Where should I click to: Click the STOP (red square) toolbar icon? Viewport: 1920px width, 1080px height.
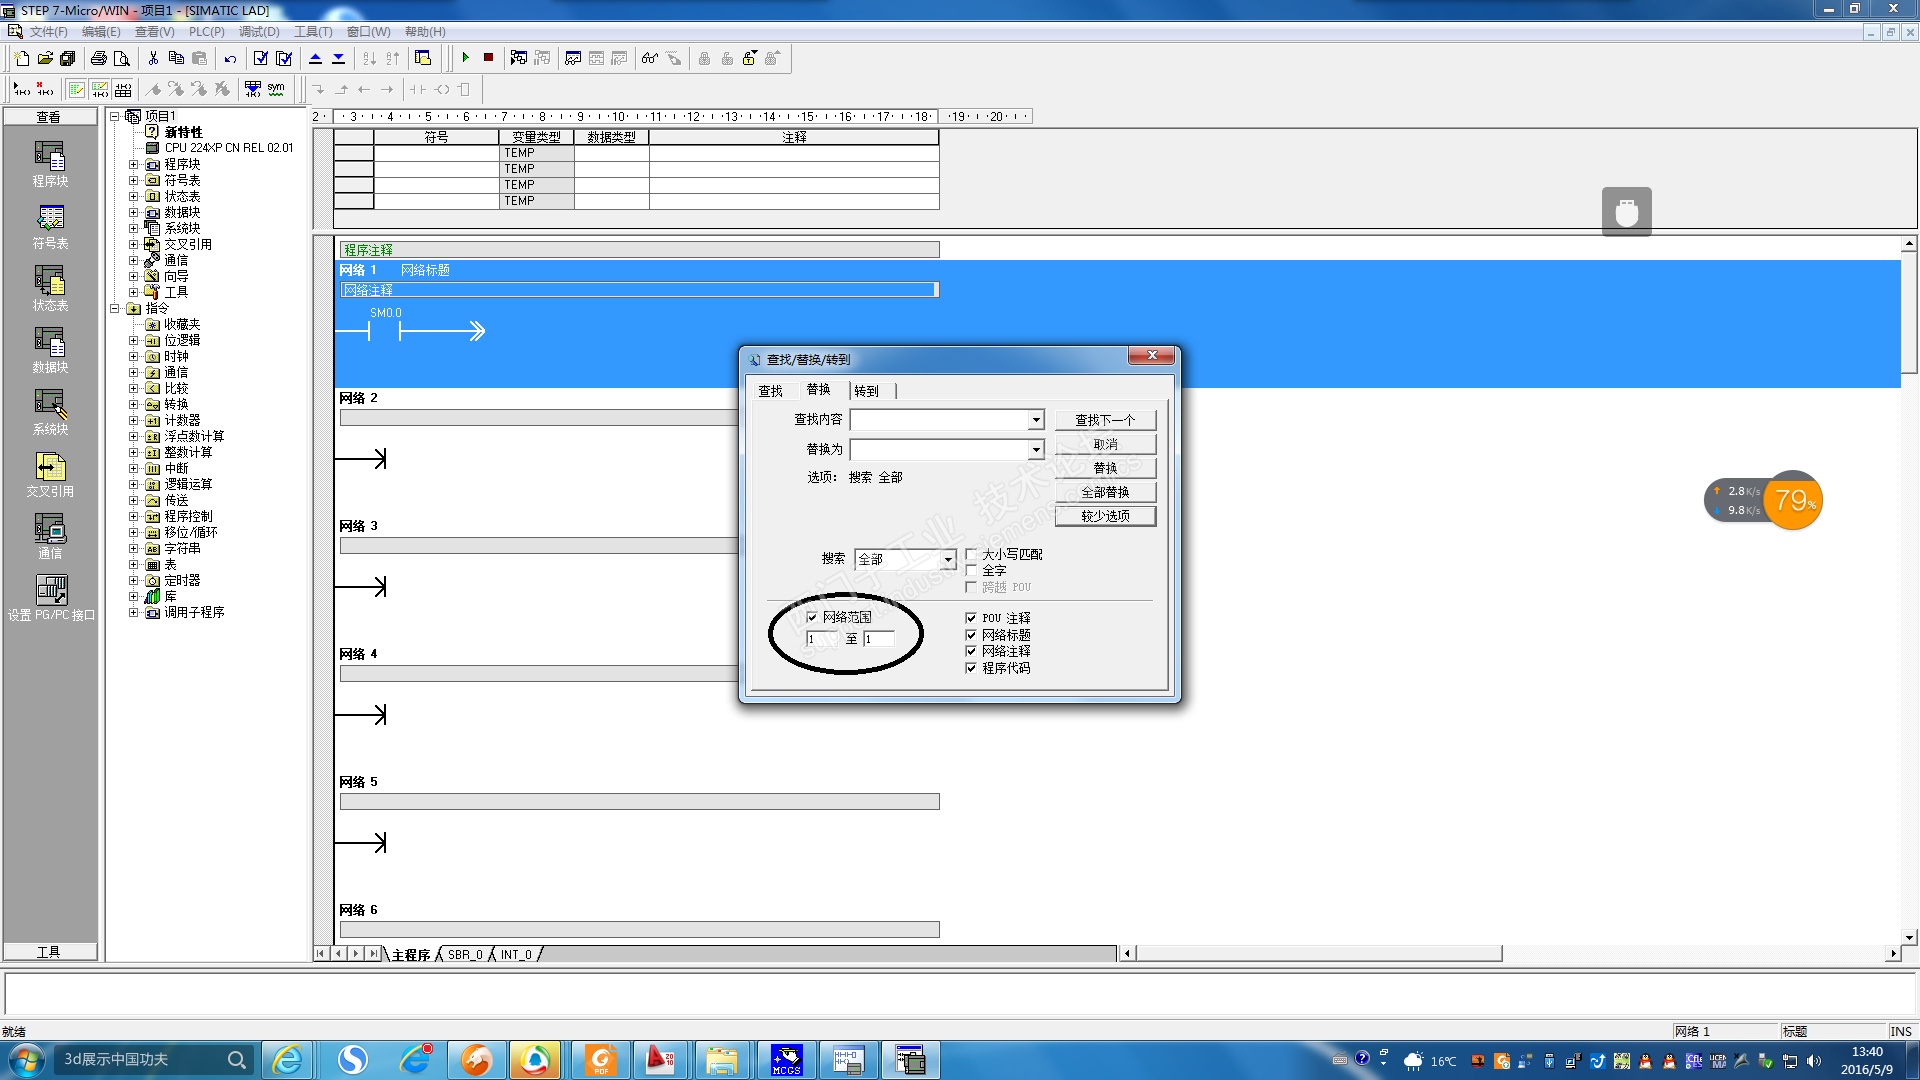point(488,58)
